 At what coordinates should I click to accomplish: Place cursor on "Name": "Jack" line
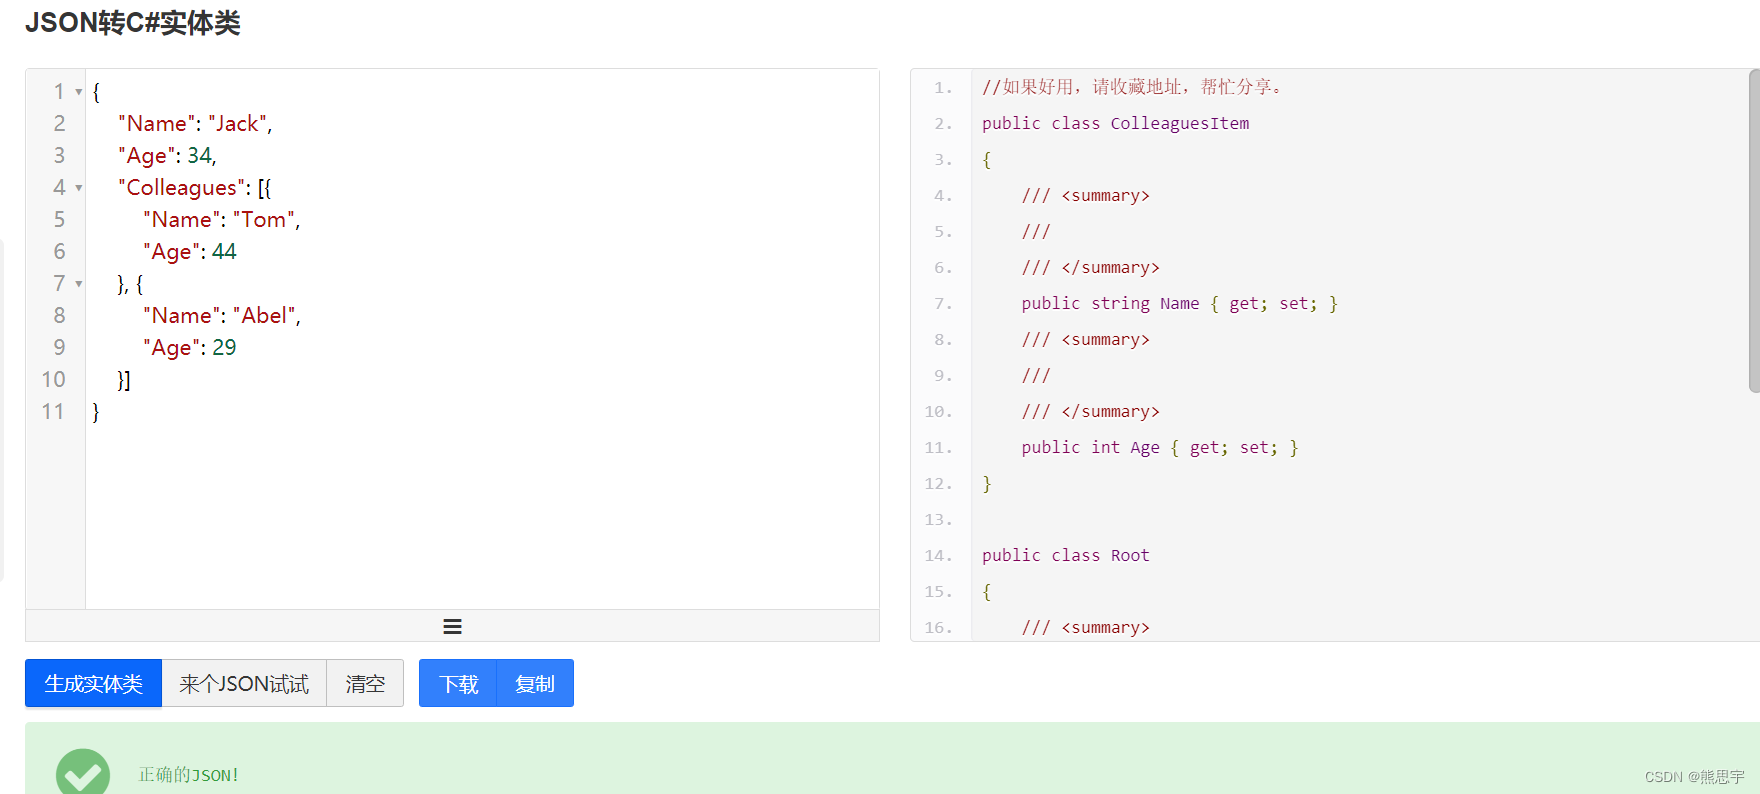coord(195,124)
